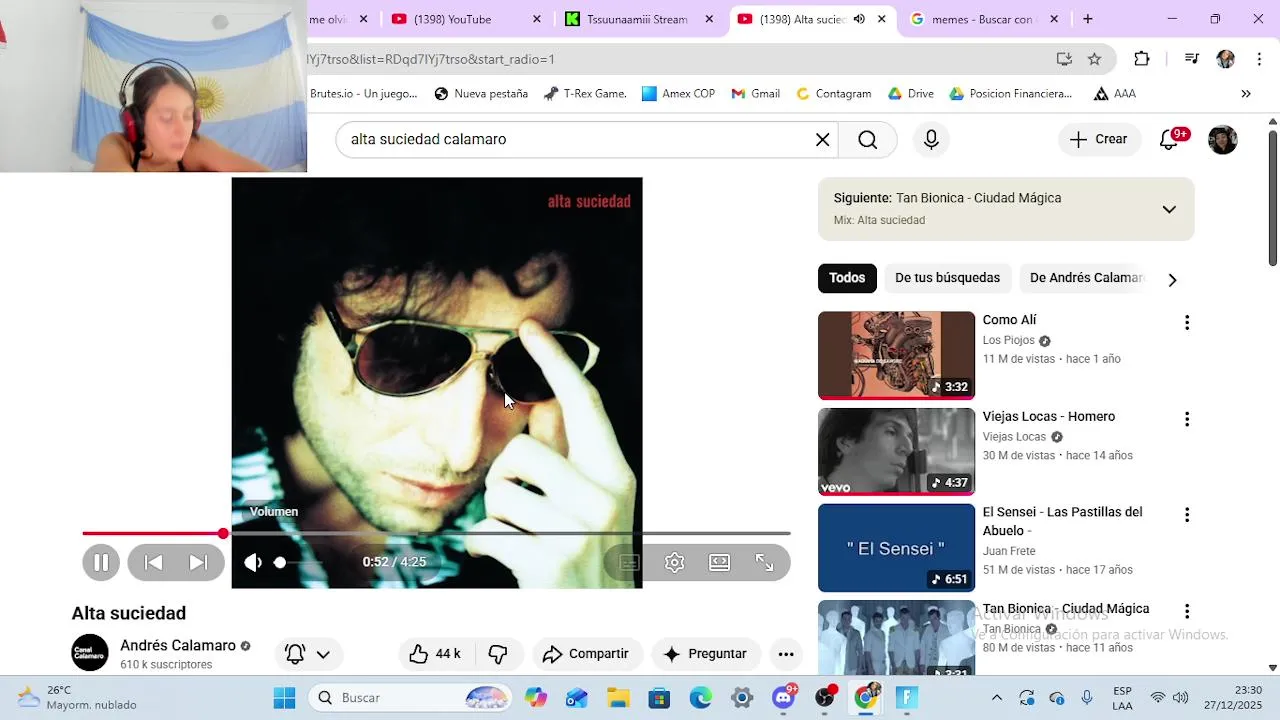Open the T-Rex Game bookmark

585,94
